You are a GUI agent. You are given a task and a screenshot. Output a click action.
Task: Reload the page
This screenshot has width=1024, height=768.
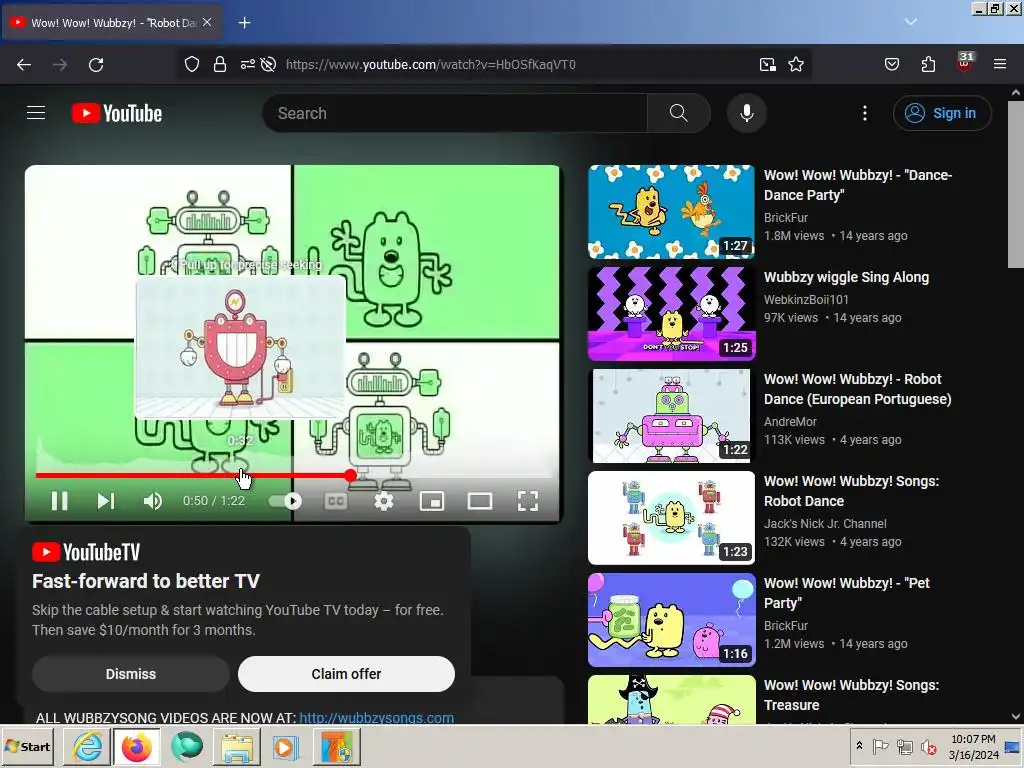(x=96, y=65)
